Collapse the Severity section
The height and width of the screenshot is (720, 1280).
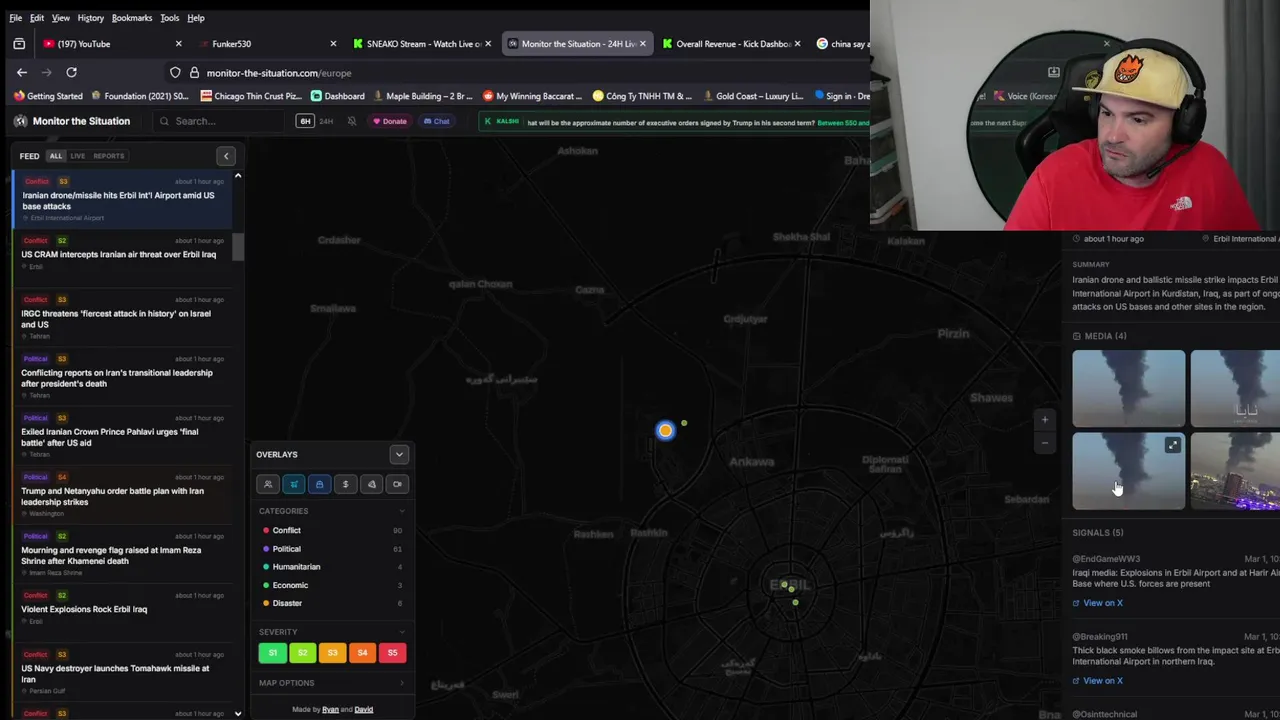pyautogui.click(x=402, y=632)
